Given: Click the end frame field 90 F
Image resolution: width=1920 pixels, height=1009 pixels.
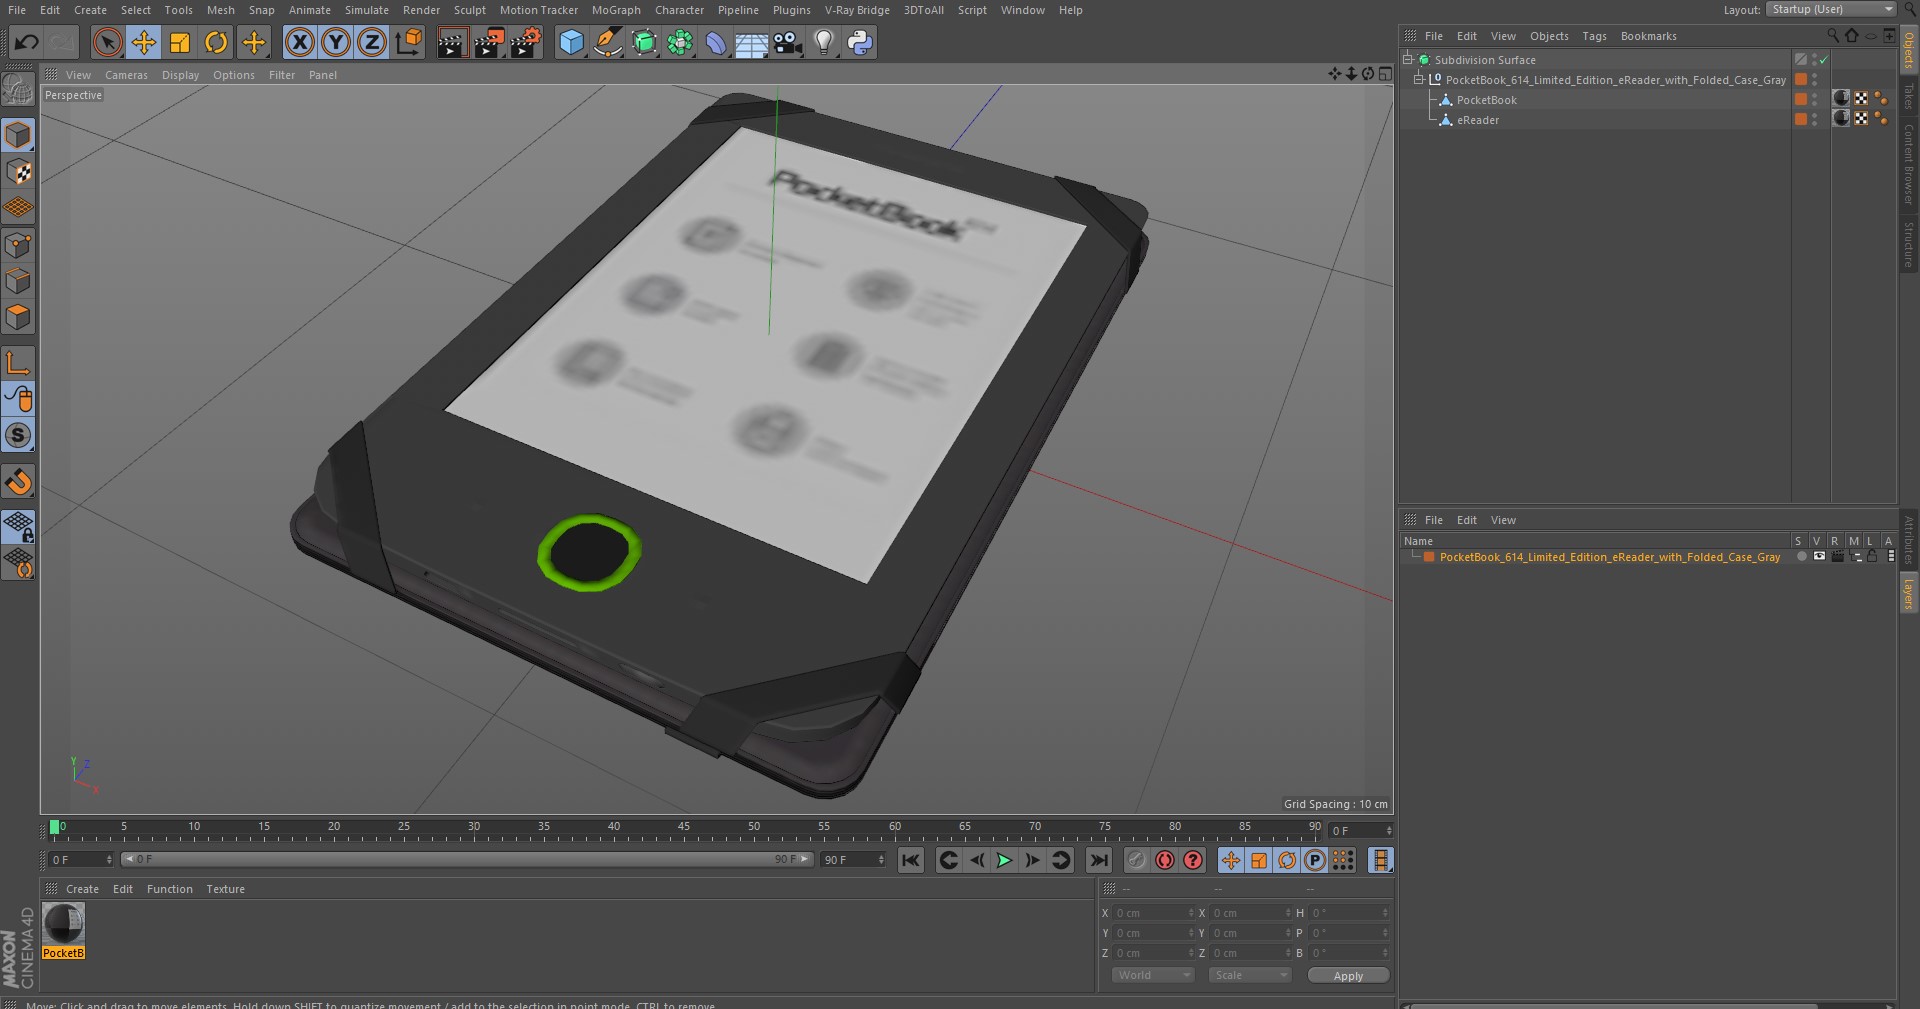Looking at the screenshot, I should pos(853,860).
